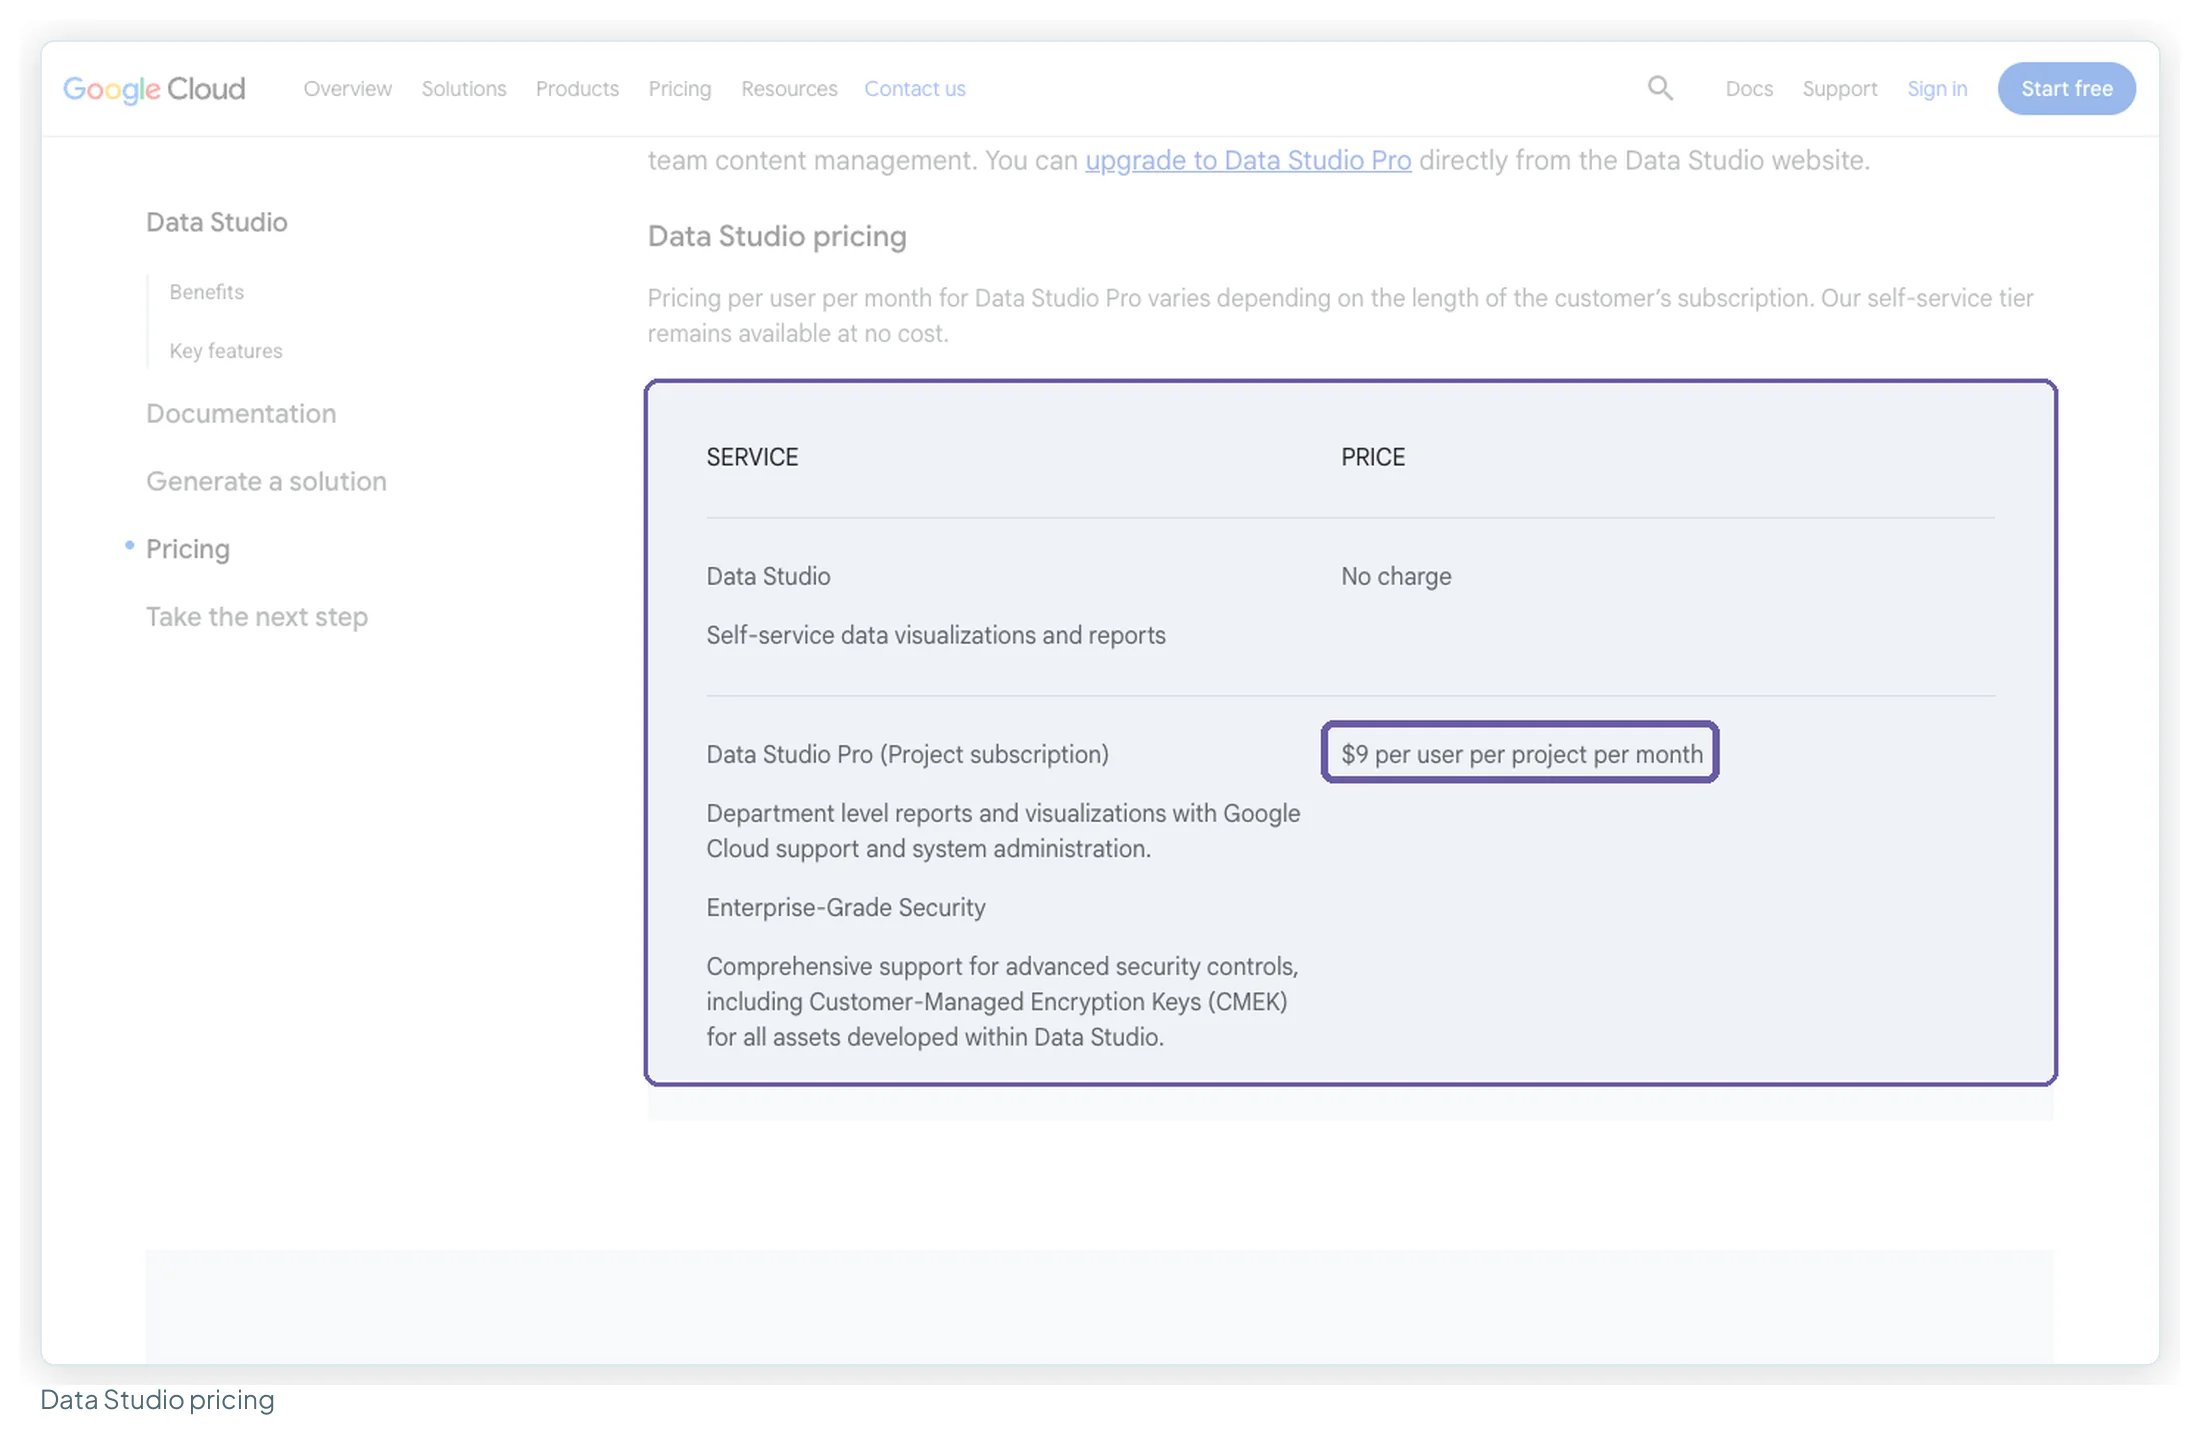Open the Resources menu
This screenshot has height=1439, width=2200.
pyautogui.click(x=789, y=89)
